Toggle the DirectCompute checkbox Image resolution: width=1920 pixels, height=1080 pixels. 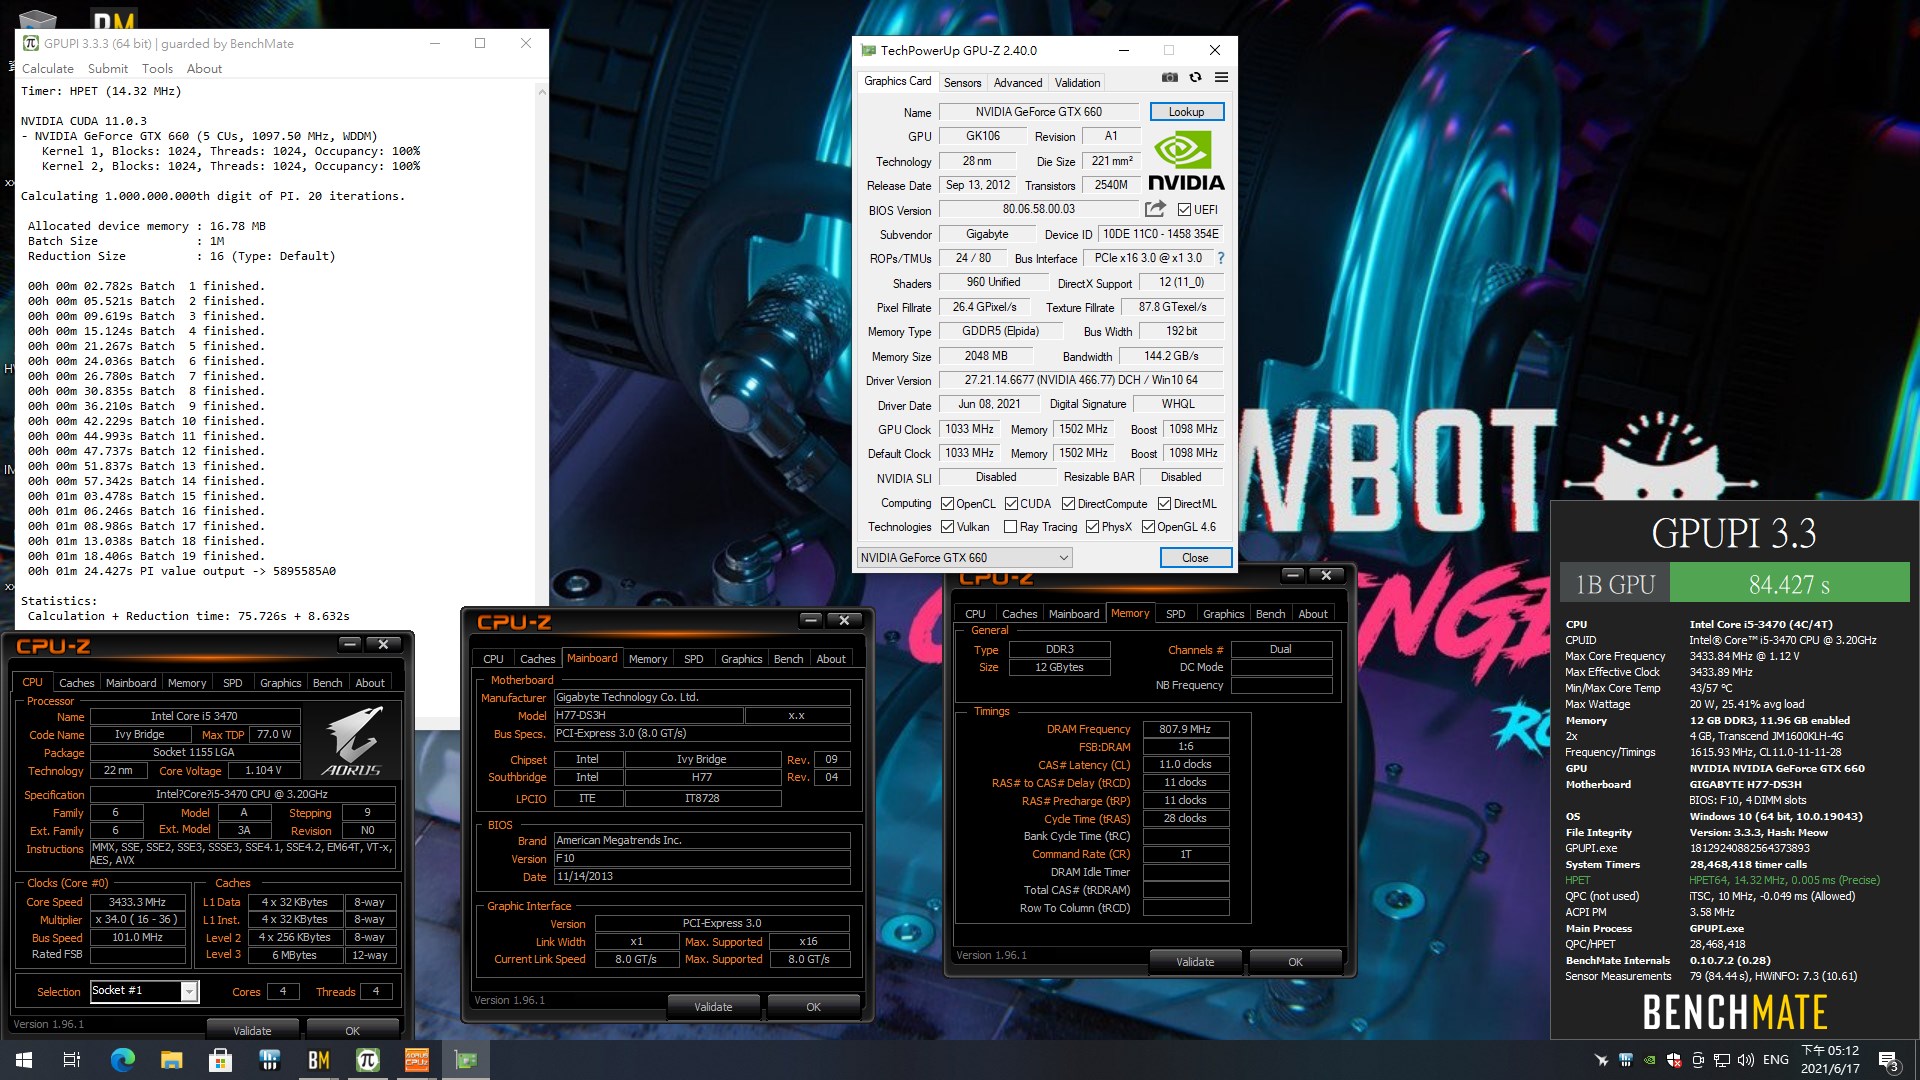click(x=1068, y=503)
